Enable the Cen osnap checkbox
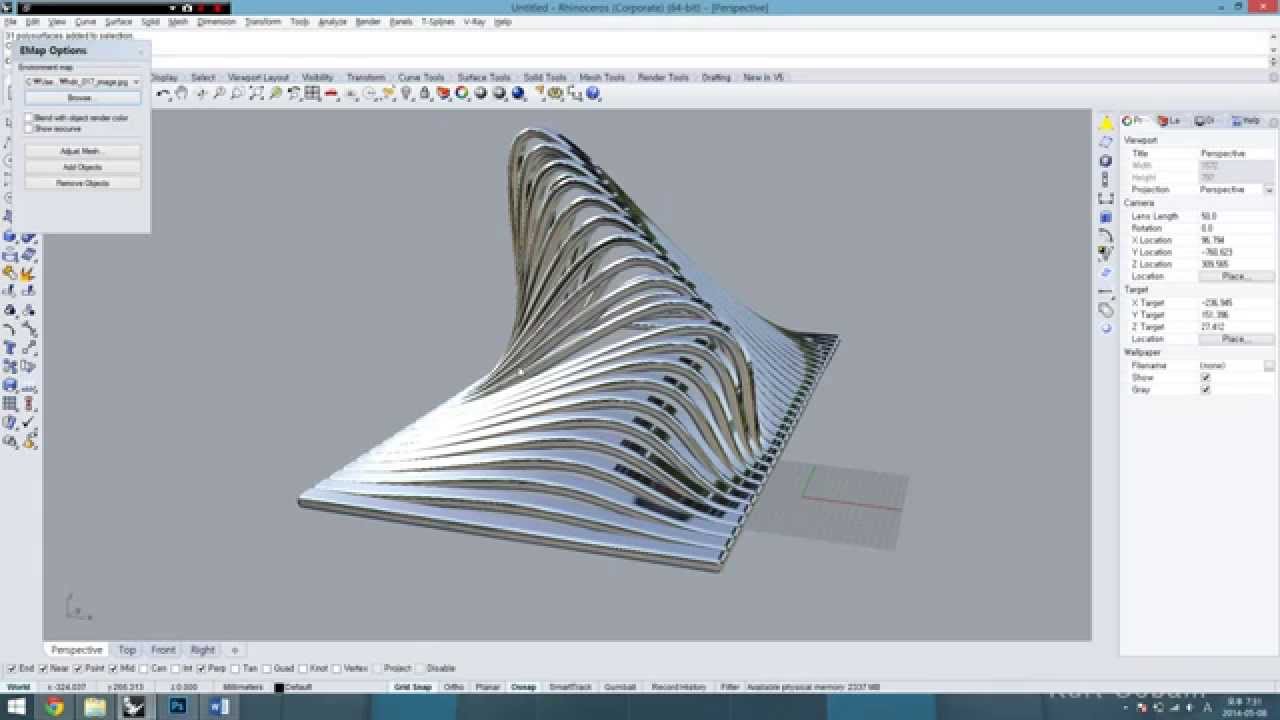Viewport: 1280px width, 720px height. click(x=145, y=668)
